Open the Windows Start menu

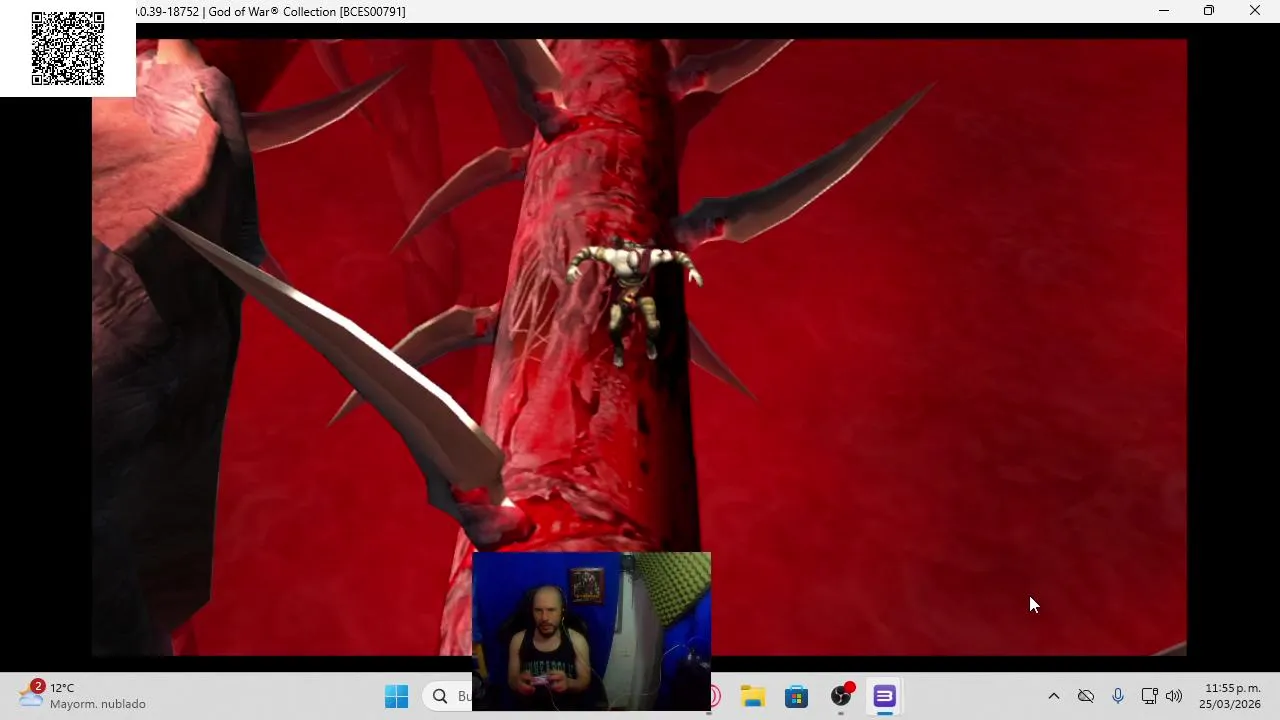(397, 696)
